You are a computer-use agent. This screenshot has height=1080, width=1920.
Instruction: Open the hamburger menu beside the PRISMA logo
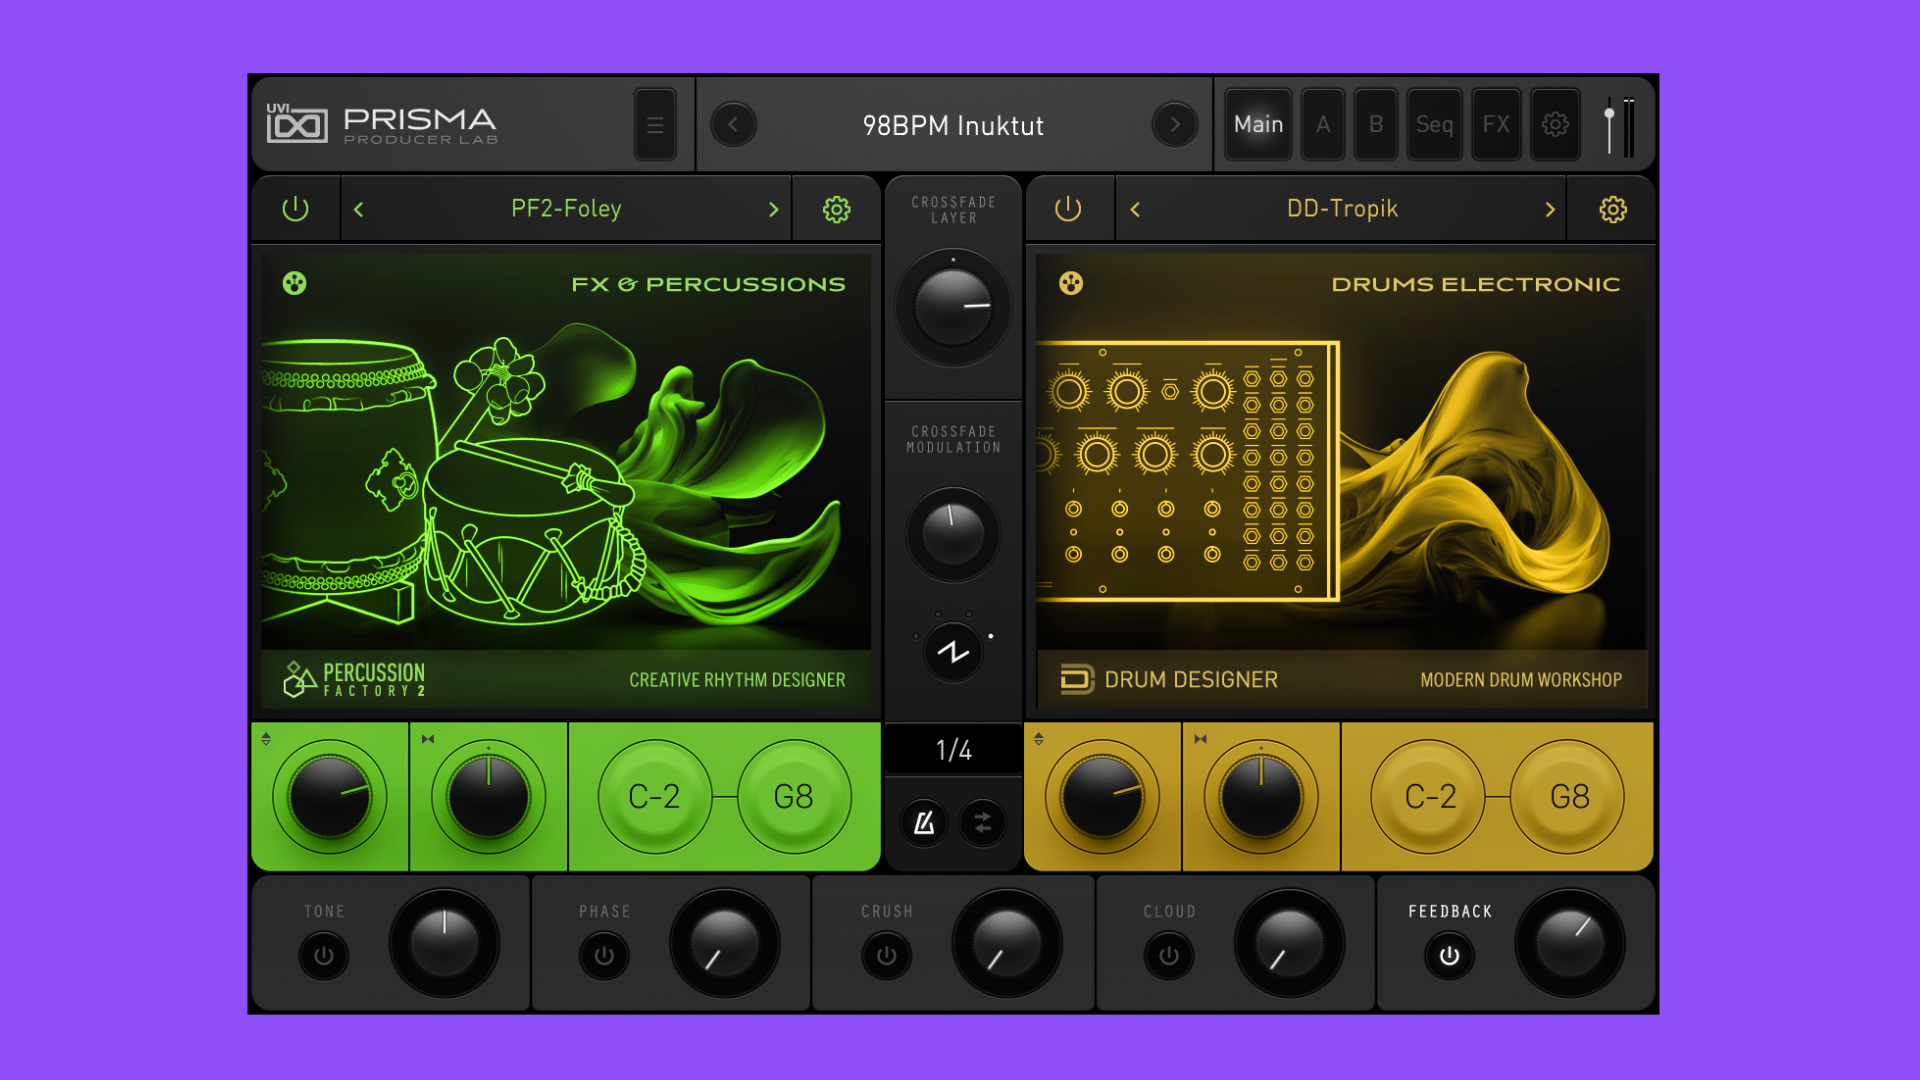pos(655,124)
